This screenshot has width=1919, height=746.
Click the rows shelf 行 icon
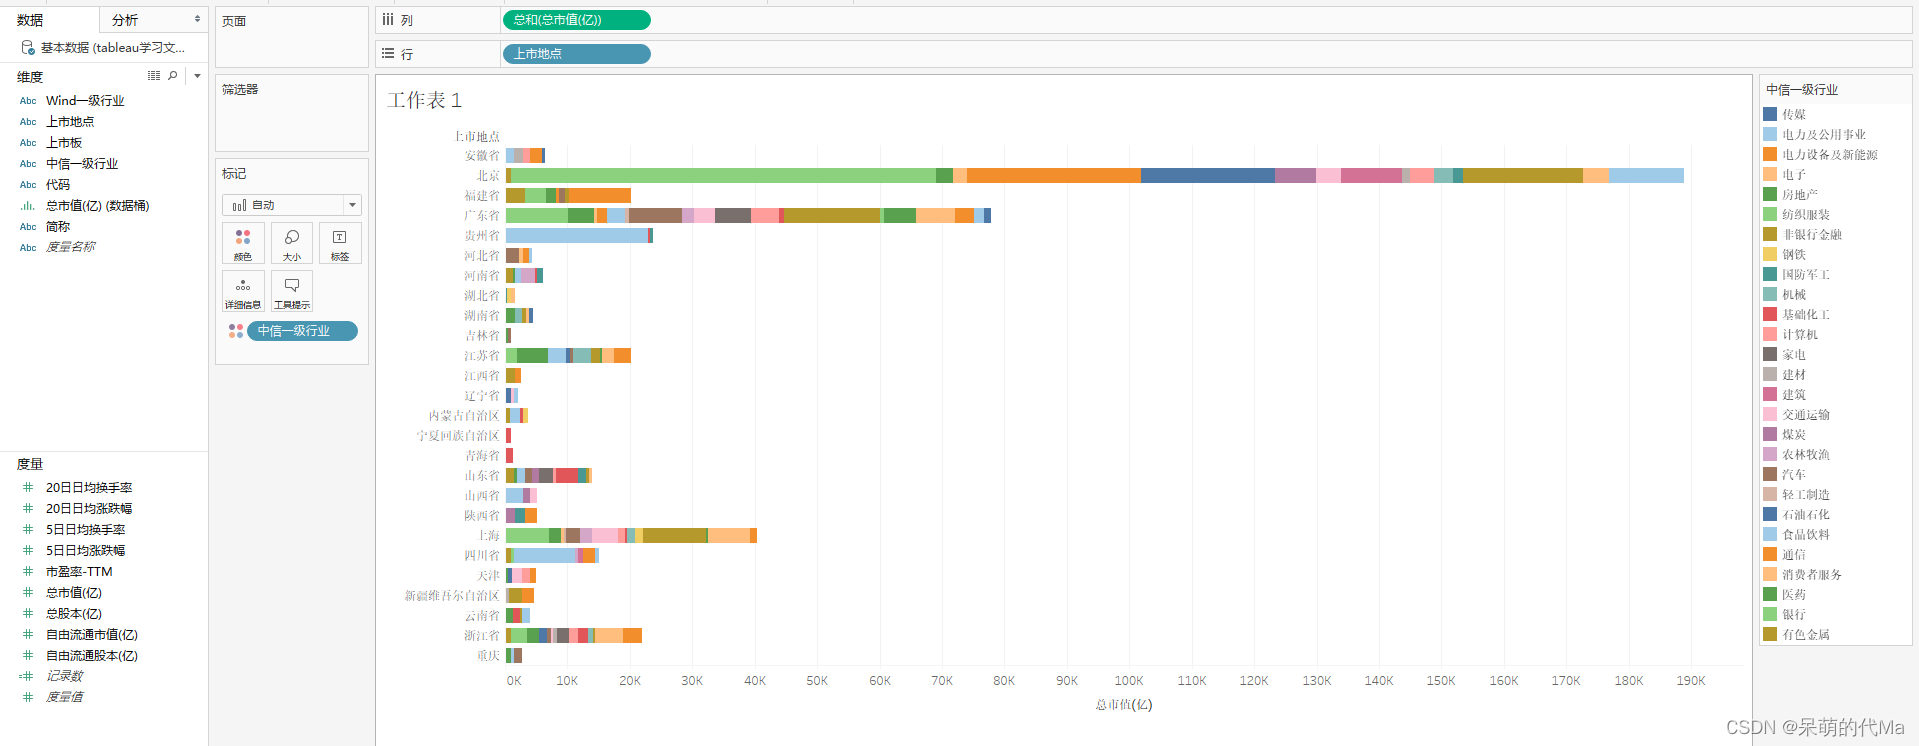click(388, 53)
